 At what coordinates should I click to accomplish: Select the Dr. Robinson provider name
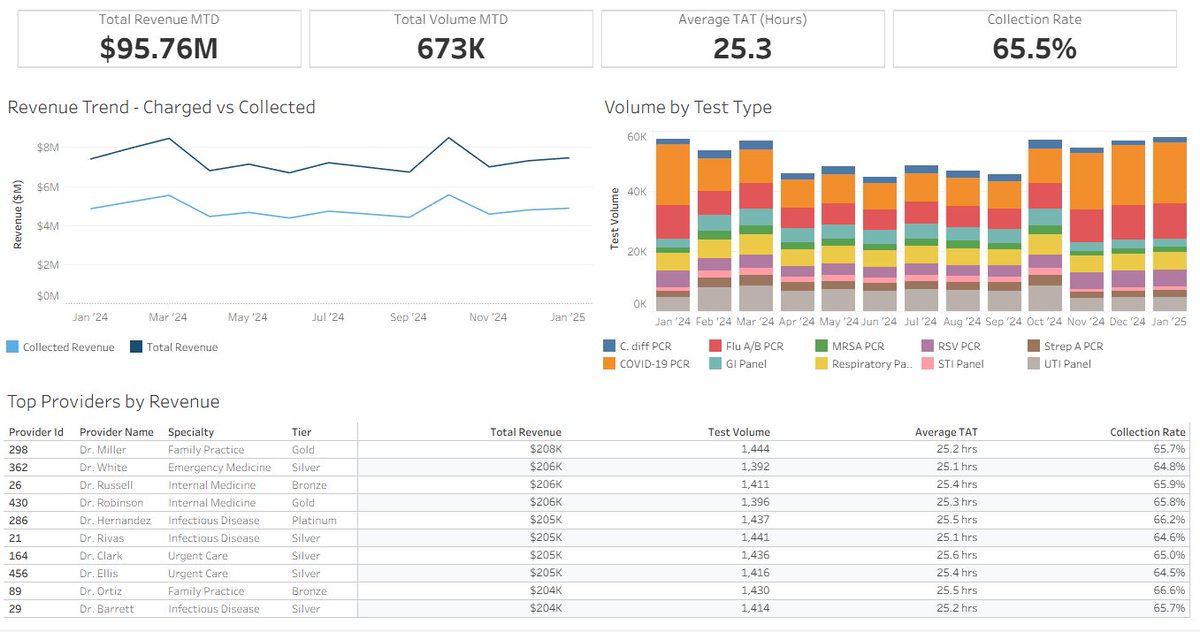111,503
